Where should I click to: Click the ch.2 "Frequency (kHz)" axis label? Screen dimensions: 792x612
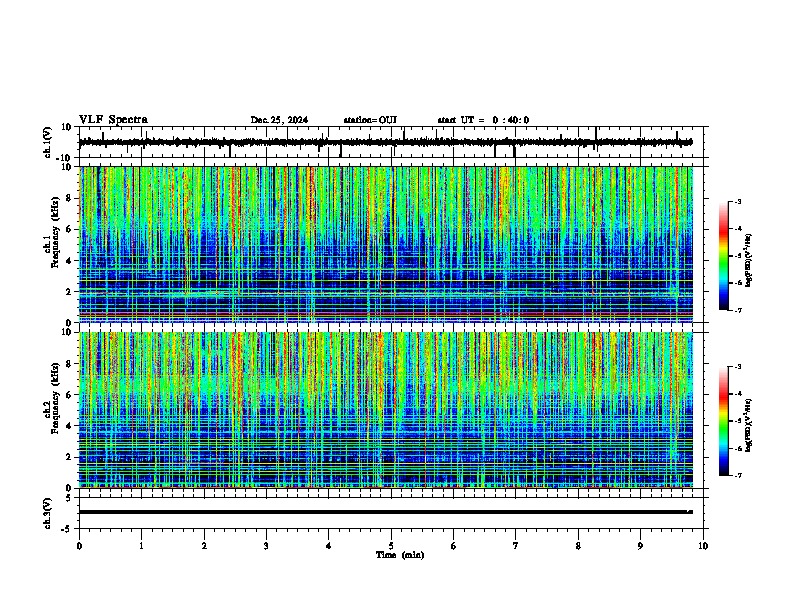56,398
